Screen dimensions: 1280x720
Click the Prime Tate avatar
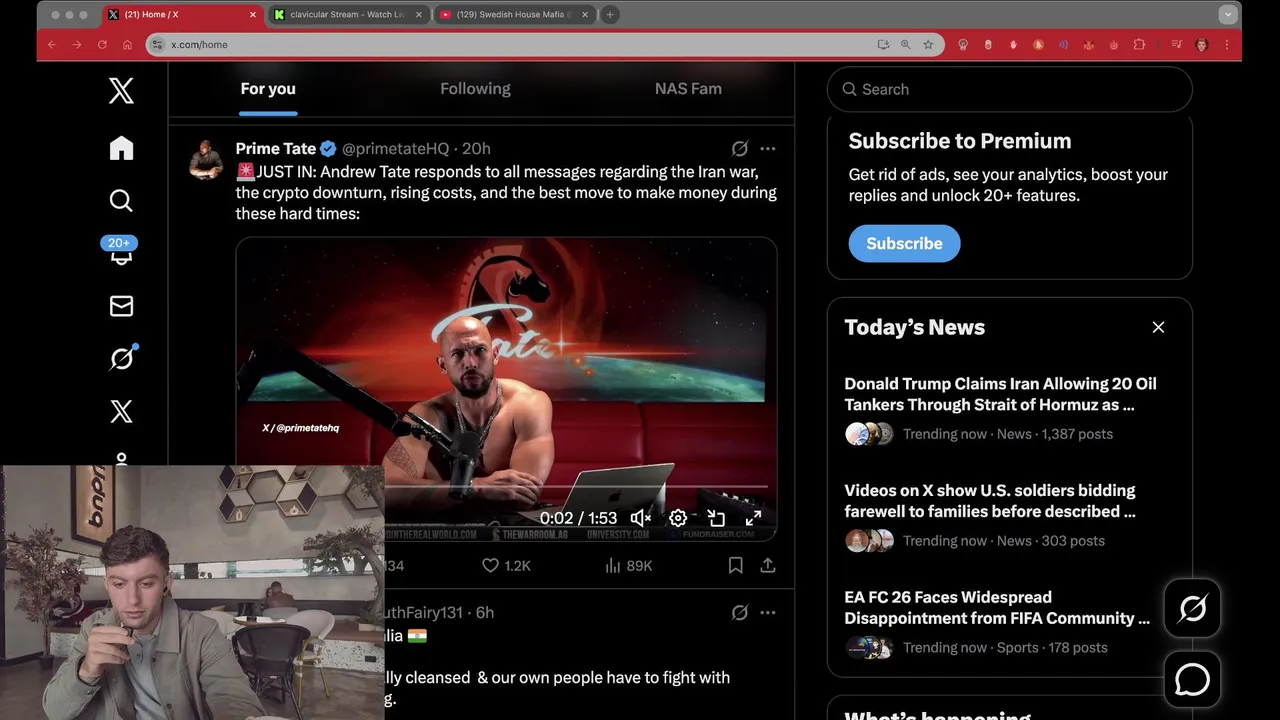pyautogui.click(x=206, y=160)
